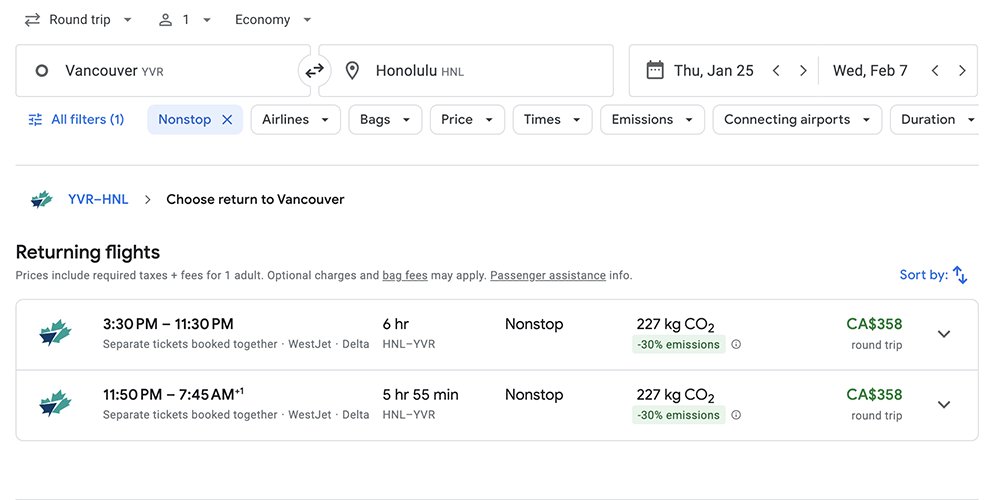1000x500 pixels.
Task: Open All filters panel
Action: (77, 120)
